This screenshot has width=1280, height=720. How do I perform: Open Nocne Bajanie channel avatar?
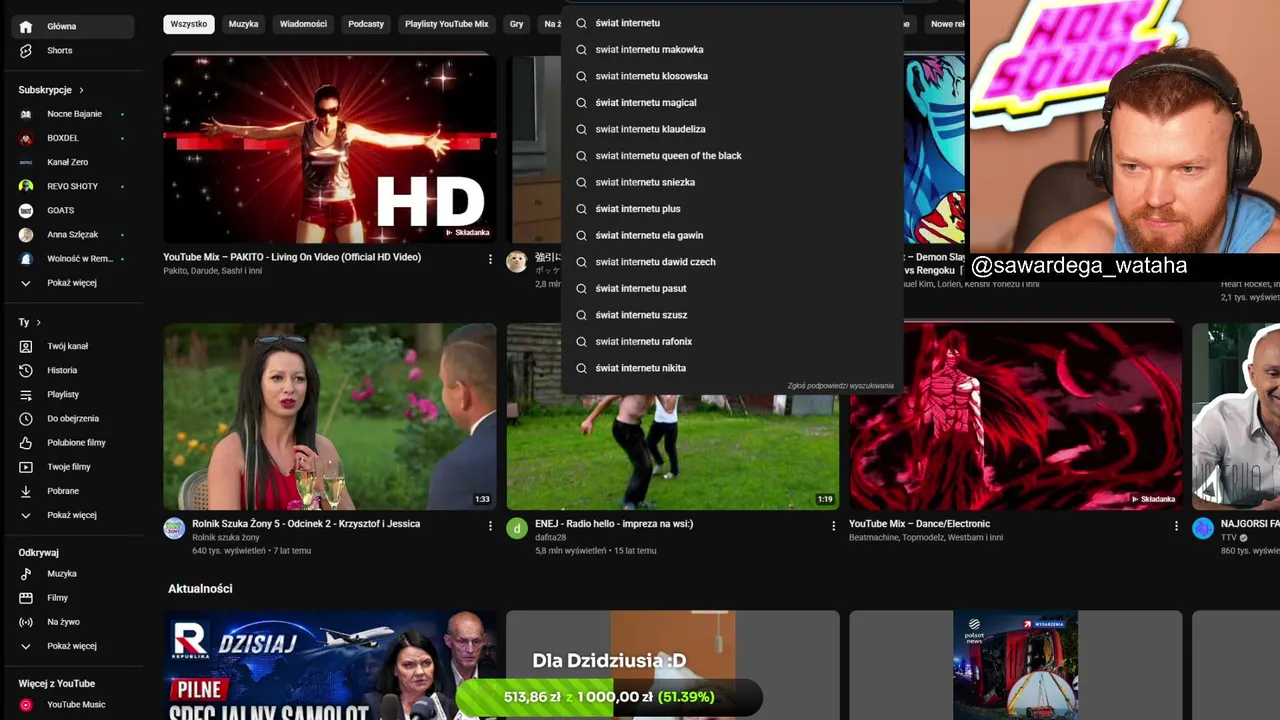26,114
